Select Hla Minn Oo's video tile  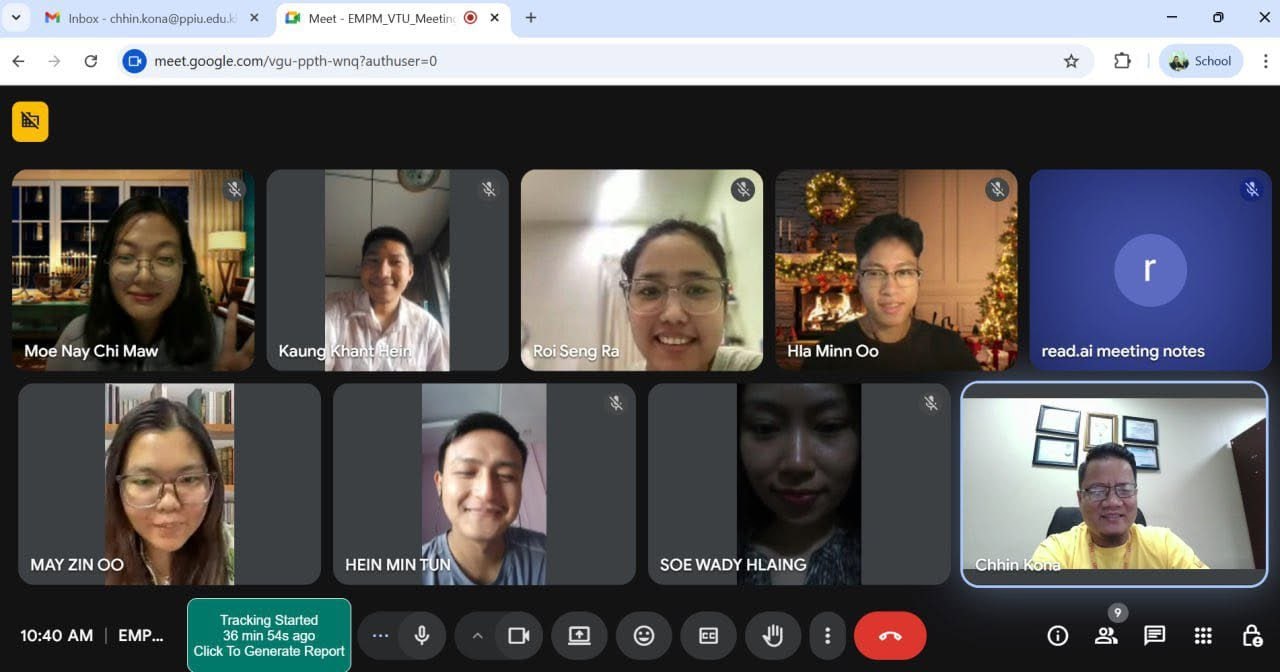coord(896,270)
